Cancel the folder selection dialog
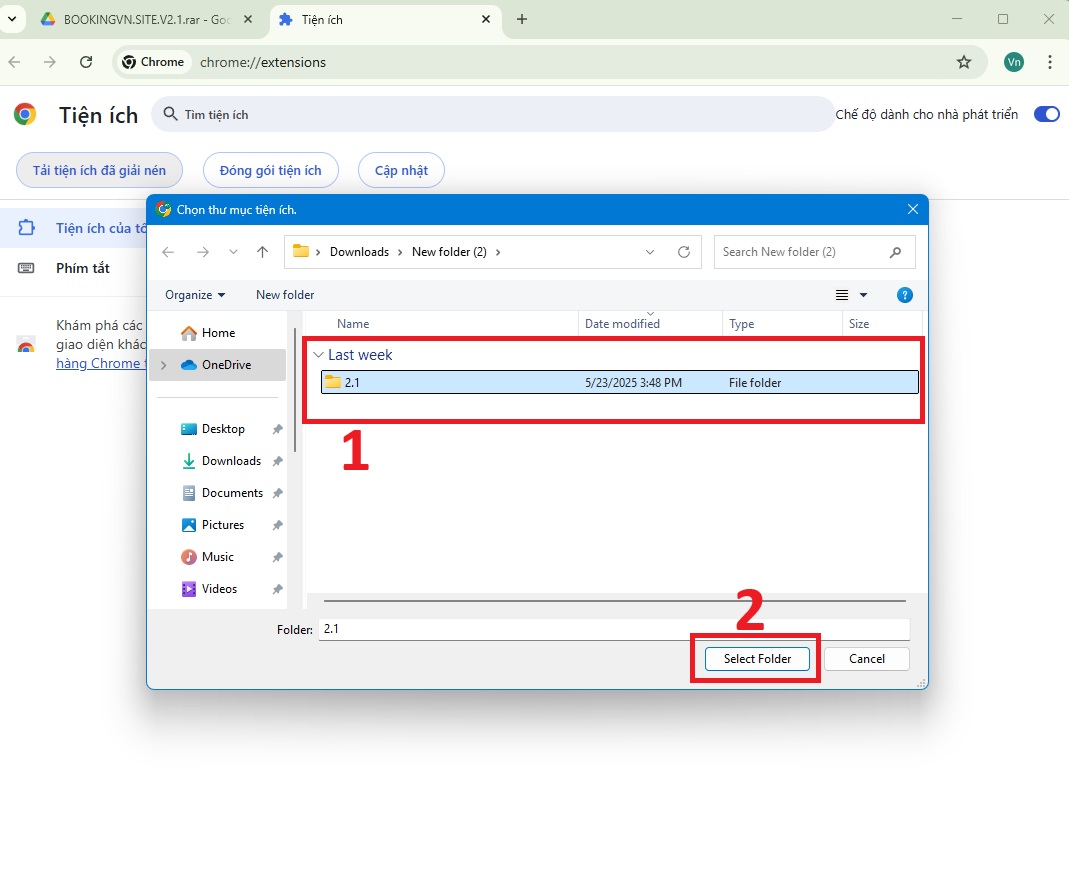Screen dimensions: 1069x871 tap(867, 658)
